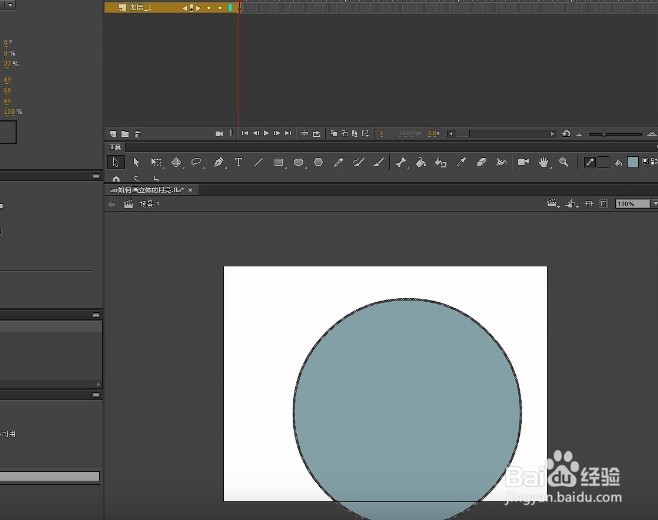Step forward one frame
Screen dimensions: 658x520
[277, 133]
